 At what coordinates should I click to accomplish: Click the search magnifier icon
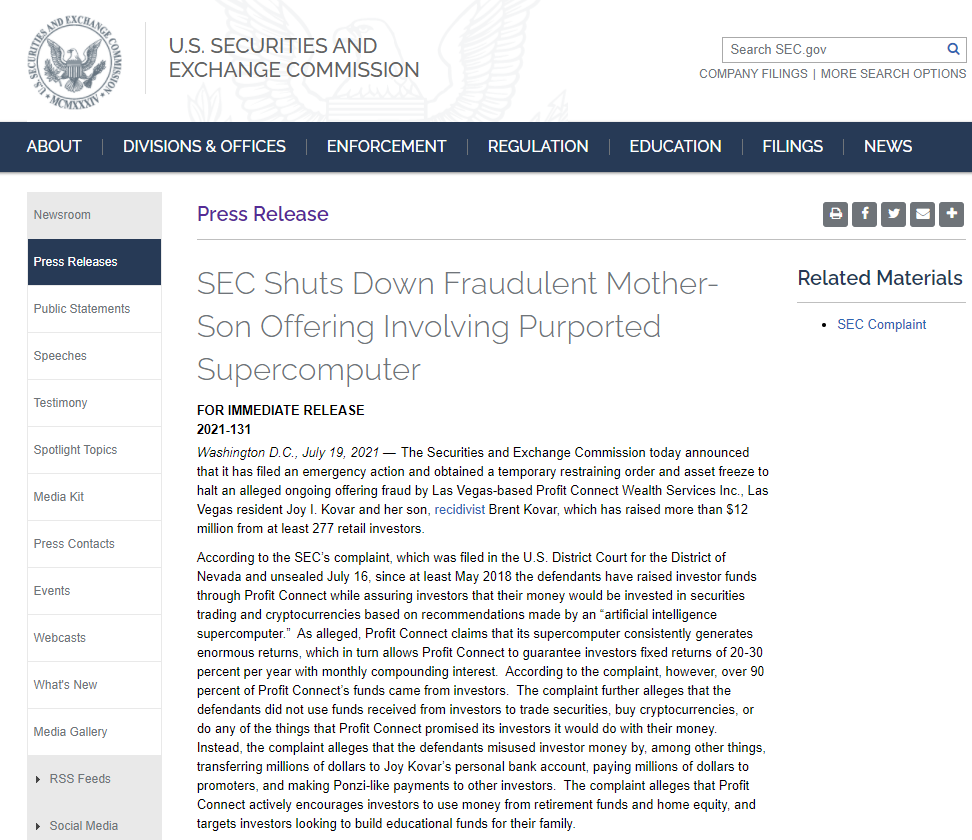(954, 49)
